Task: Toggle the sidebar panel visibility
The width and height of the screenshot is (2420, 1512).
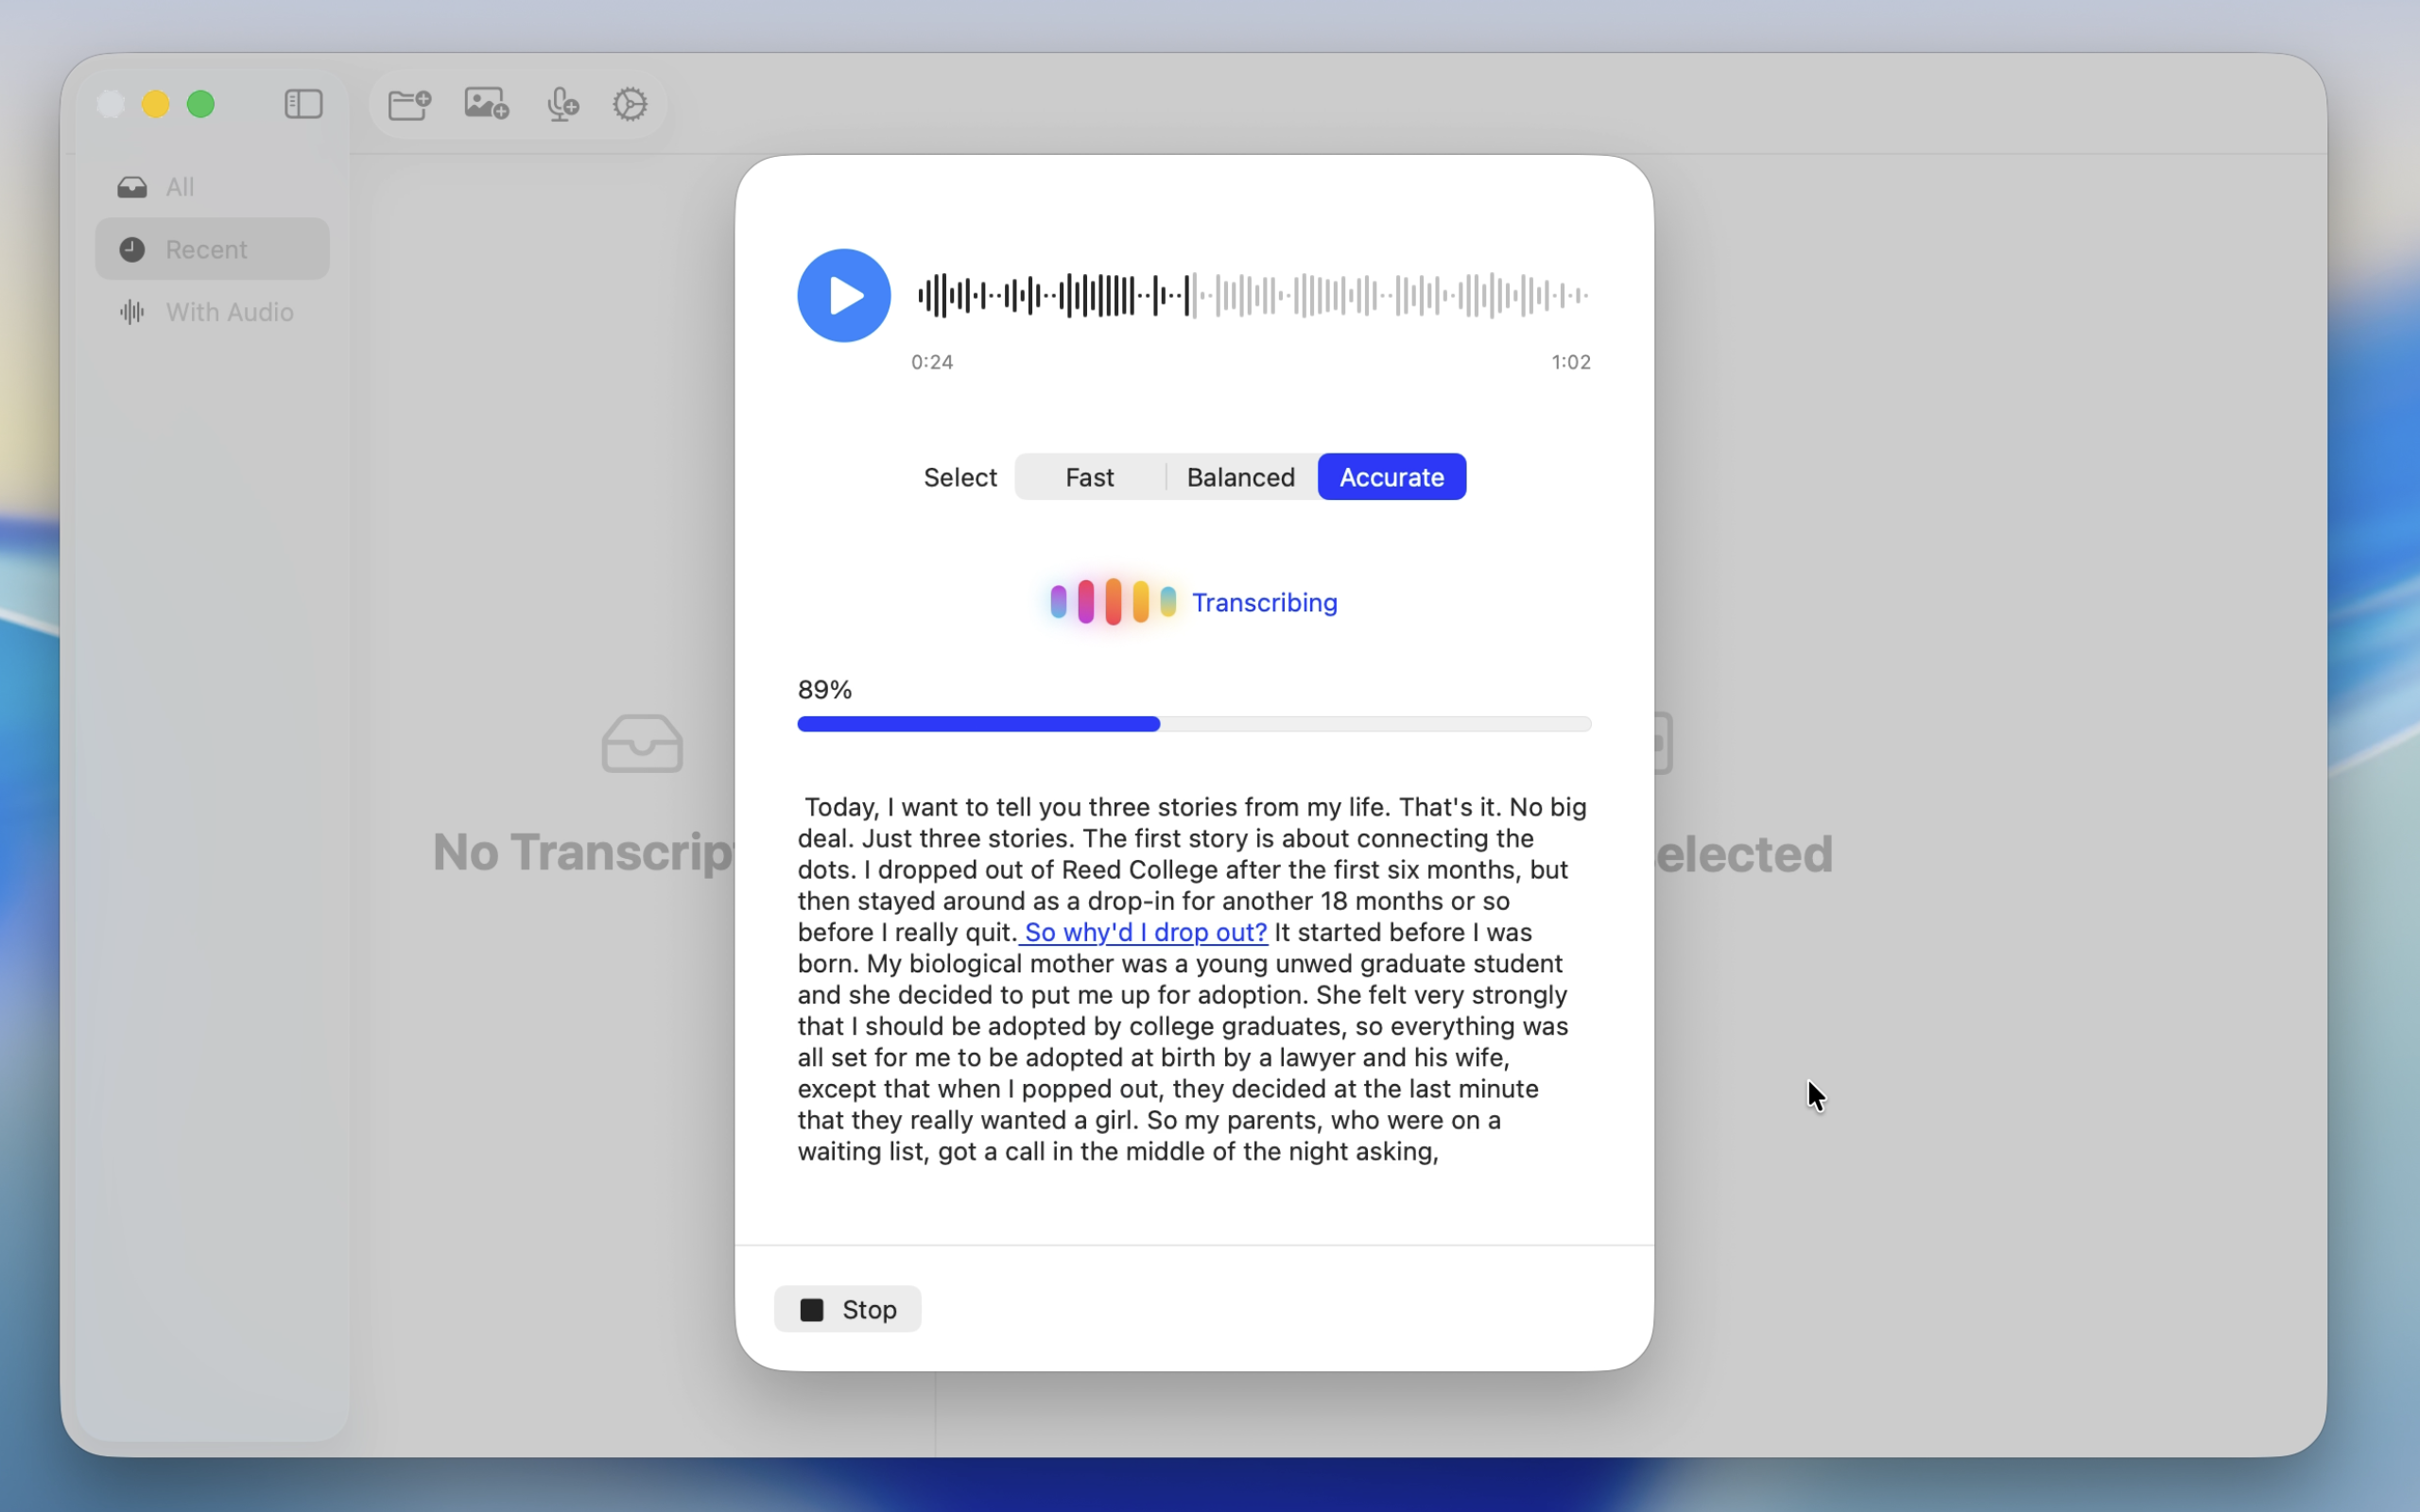Action: (x=302, y=103)
